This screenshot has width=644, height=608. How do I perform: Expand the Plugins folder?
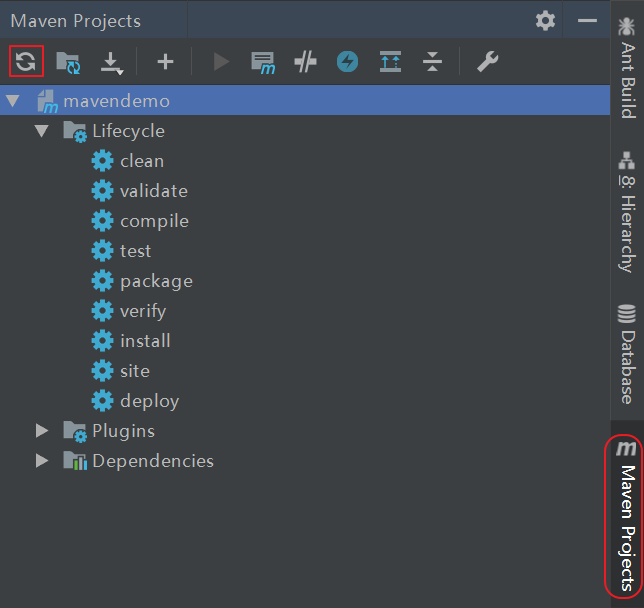41,431
